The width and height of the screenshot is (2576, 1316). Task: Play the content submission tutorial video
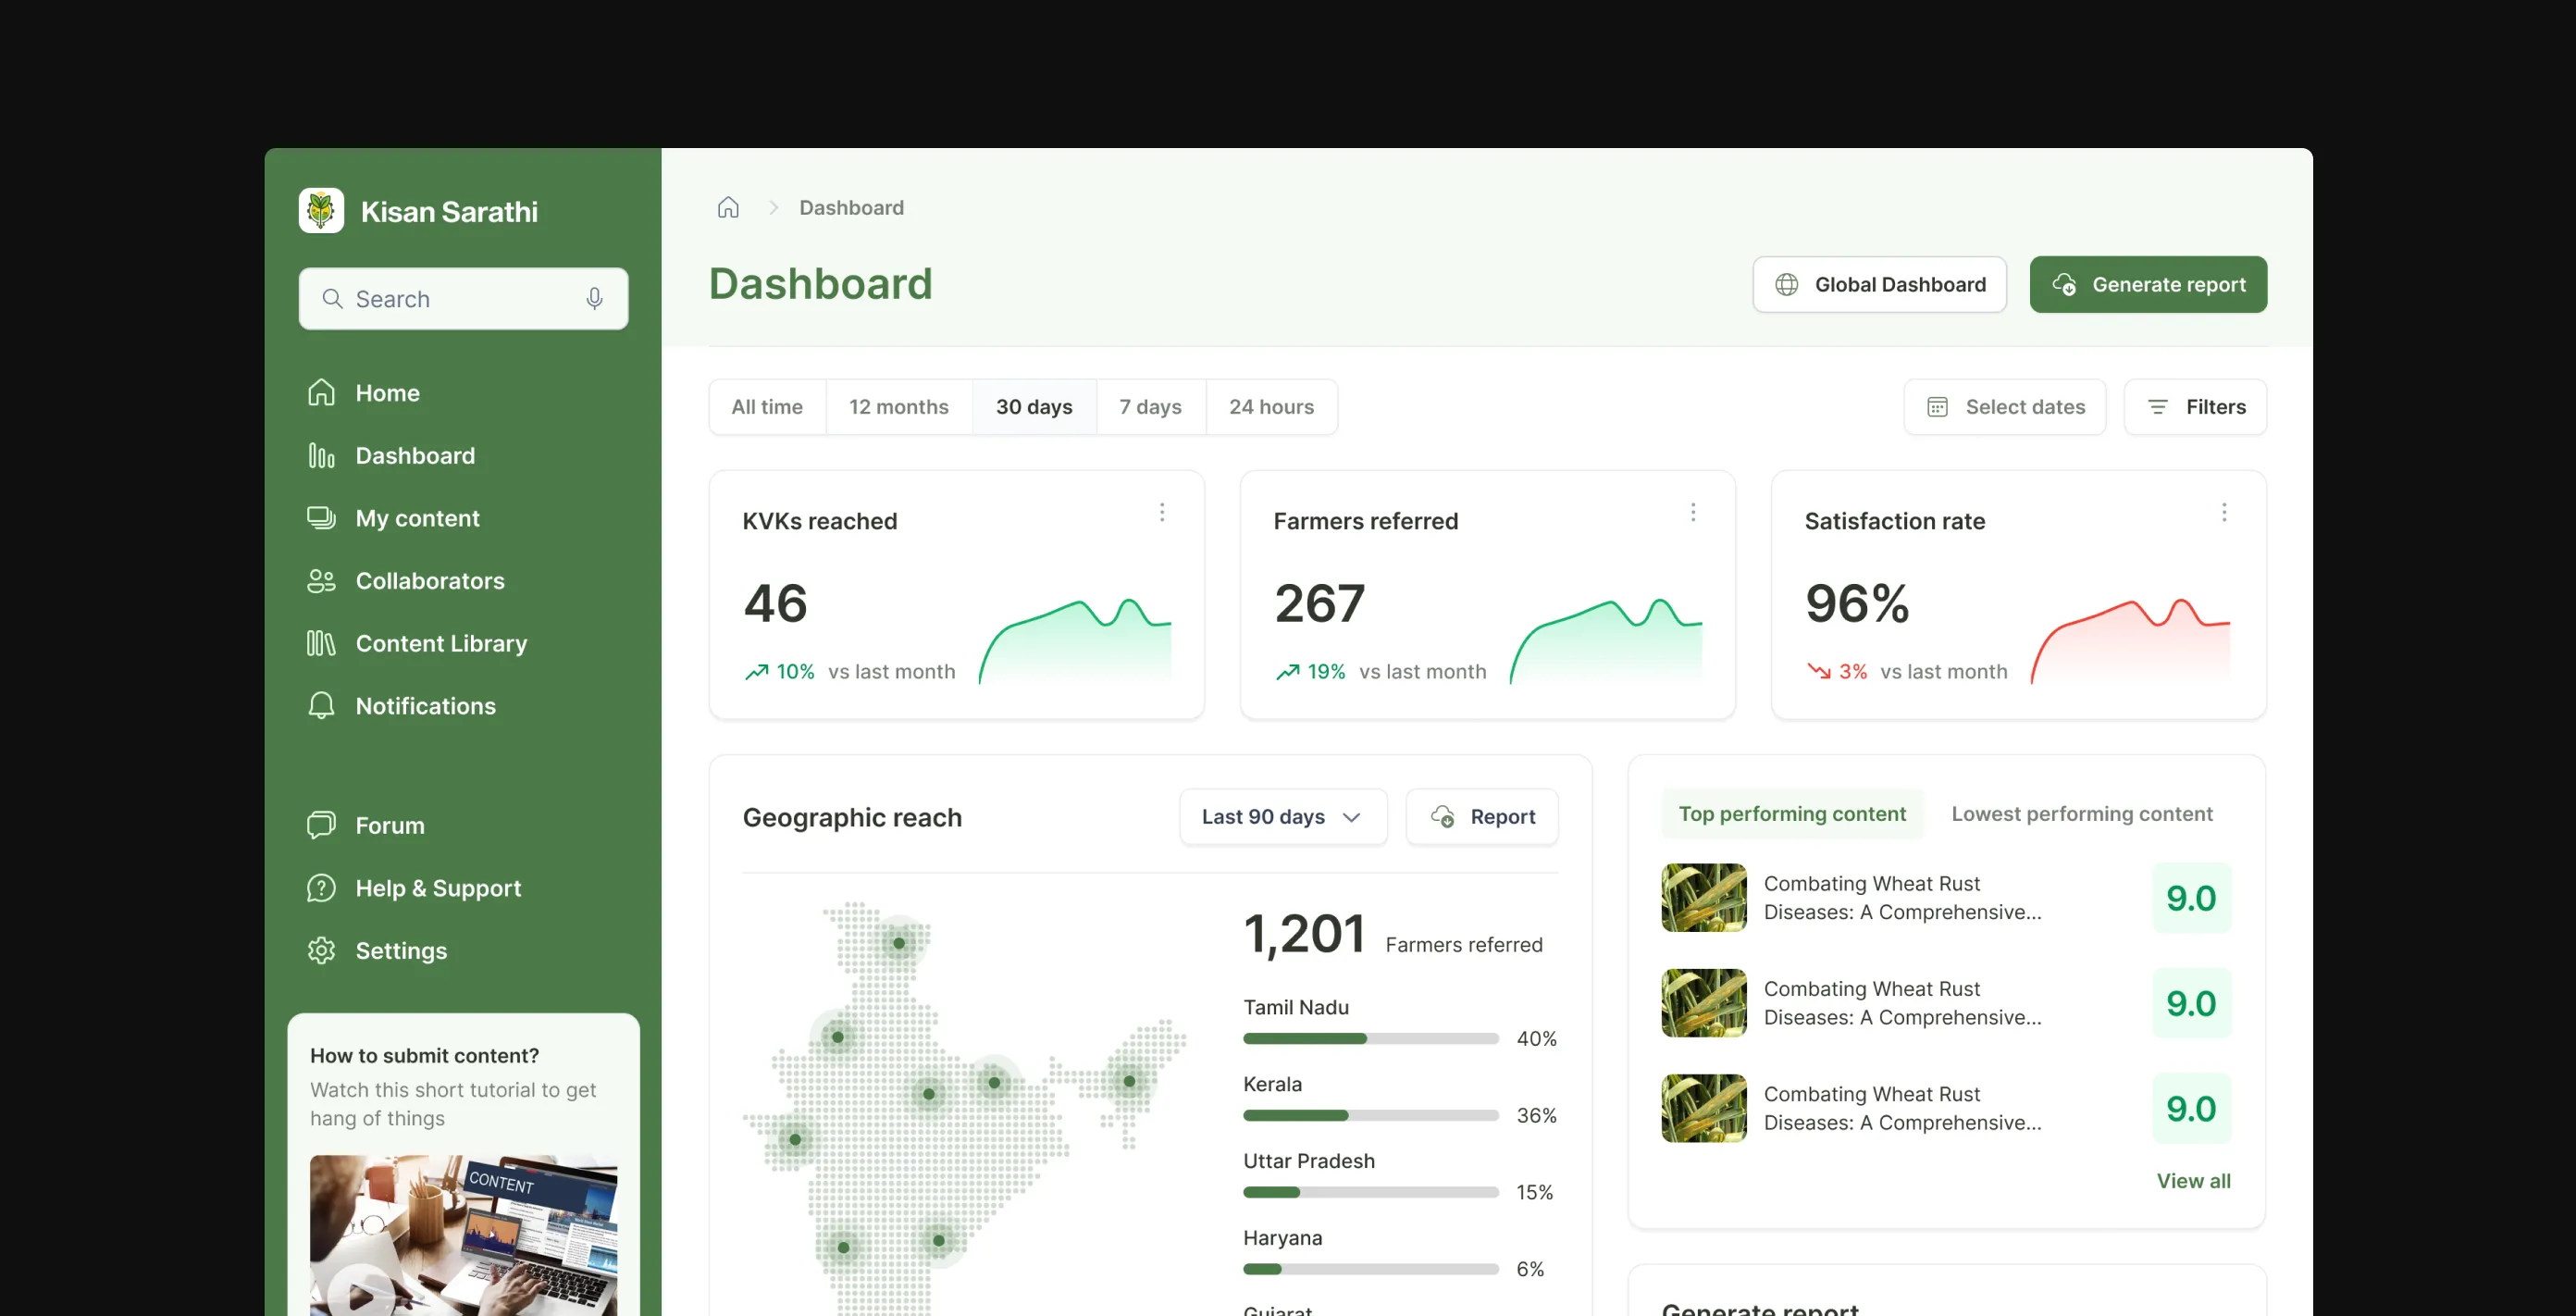tap(361, 1294)
